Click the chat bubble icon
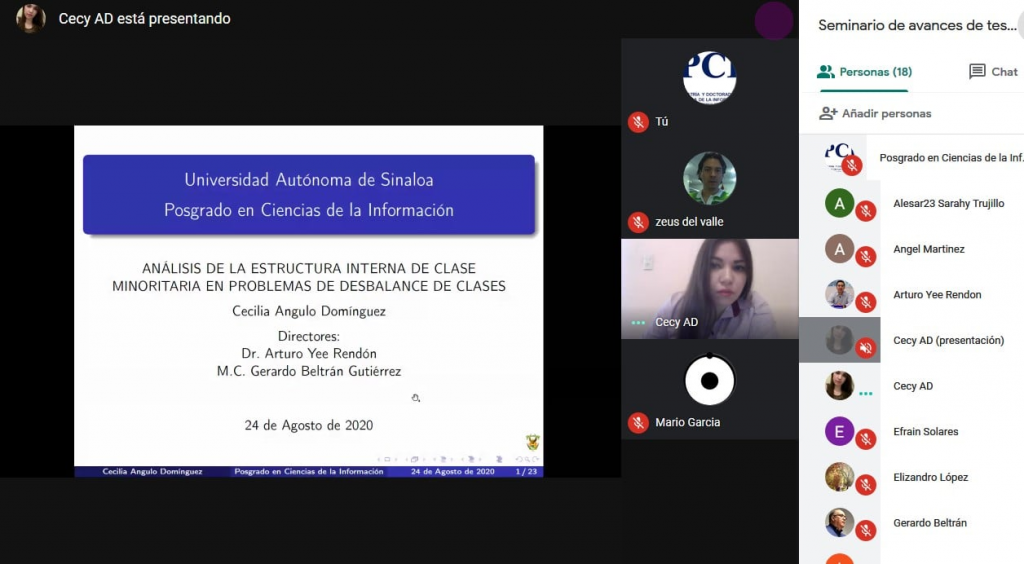 click(977, 72)
